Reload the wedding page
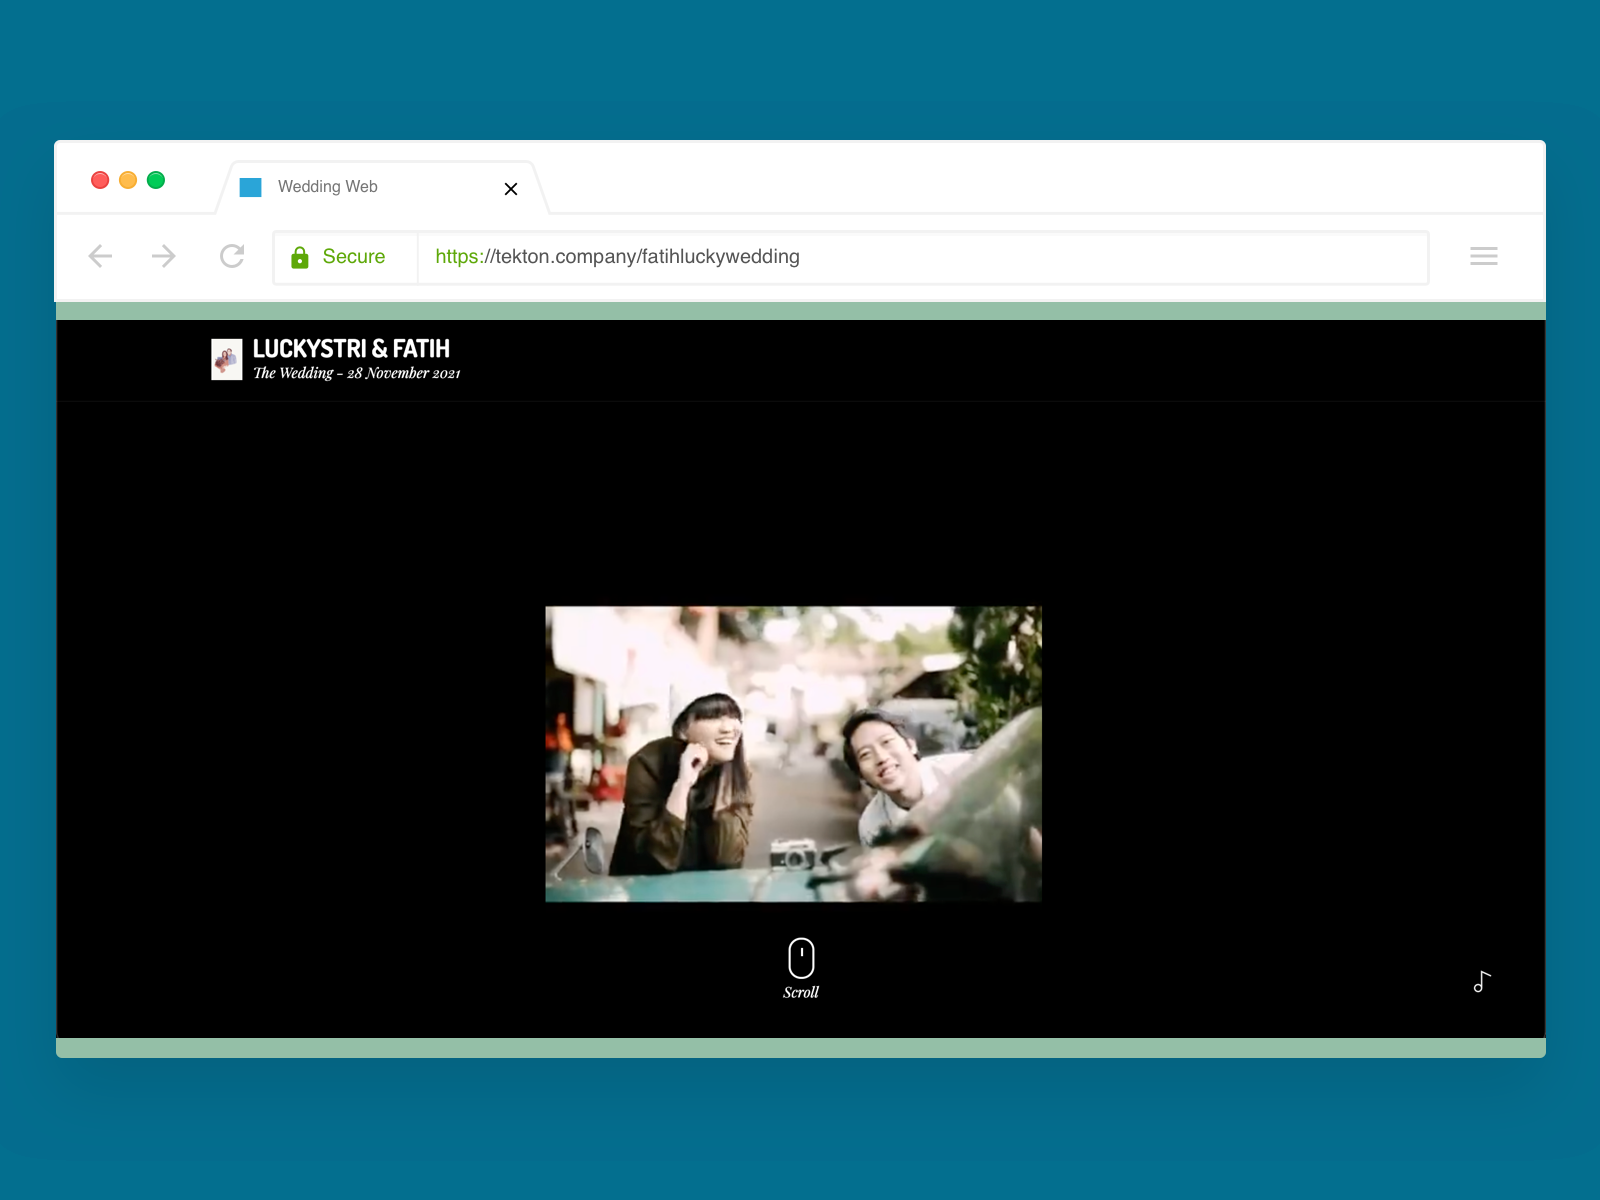 pos(232,256)
